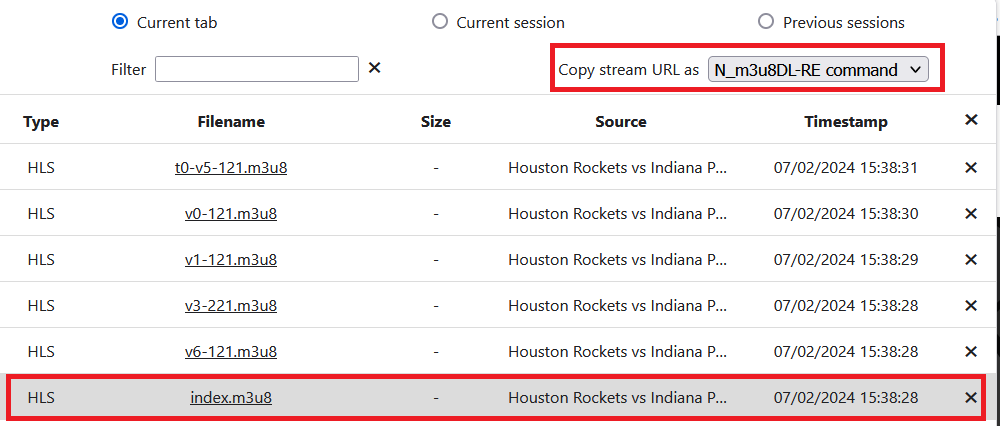
Task: Delete the v0-121.m3u8 entry
Action: click(x=970, y=214)
